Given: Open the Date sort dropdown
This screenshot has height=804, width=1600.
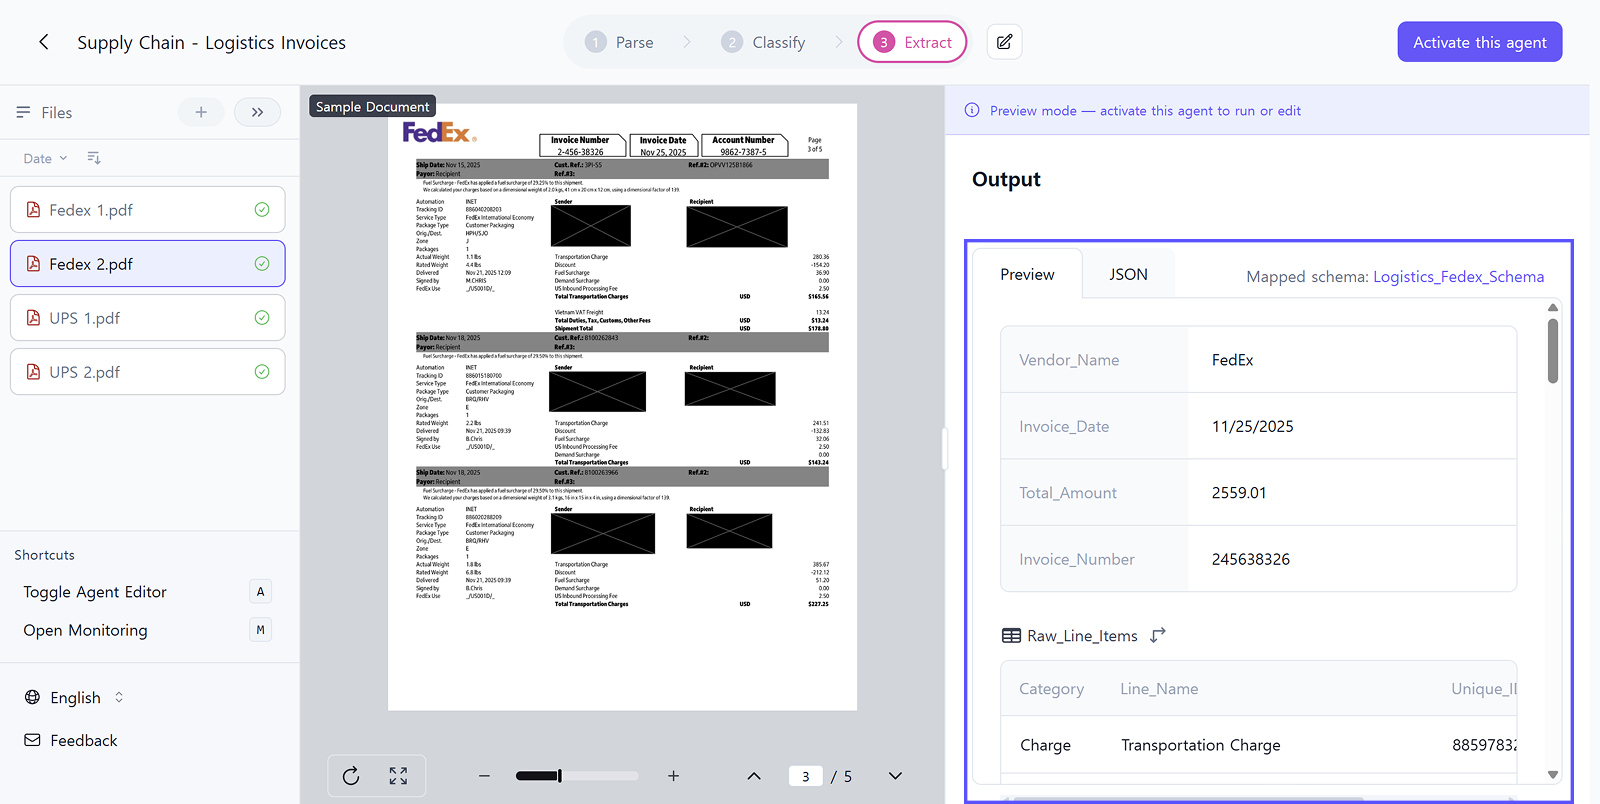Looking at the screenshot, I should 46,158.
